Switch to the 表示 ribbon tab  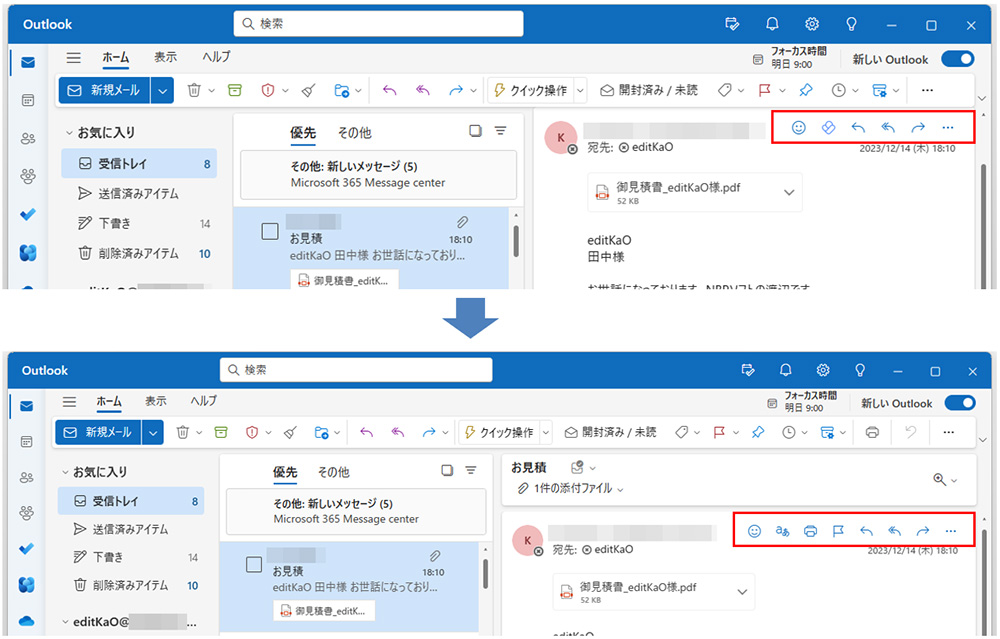tap(155, 401)
